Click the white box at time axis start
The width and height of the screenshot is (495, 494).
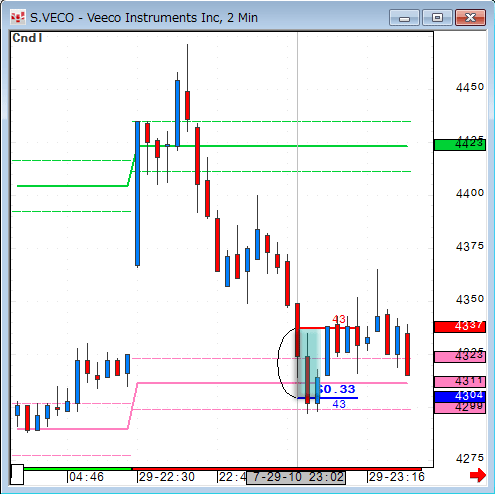(17, 474)
